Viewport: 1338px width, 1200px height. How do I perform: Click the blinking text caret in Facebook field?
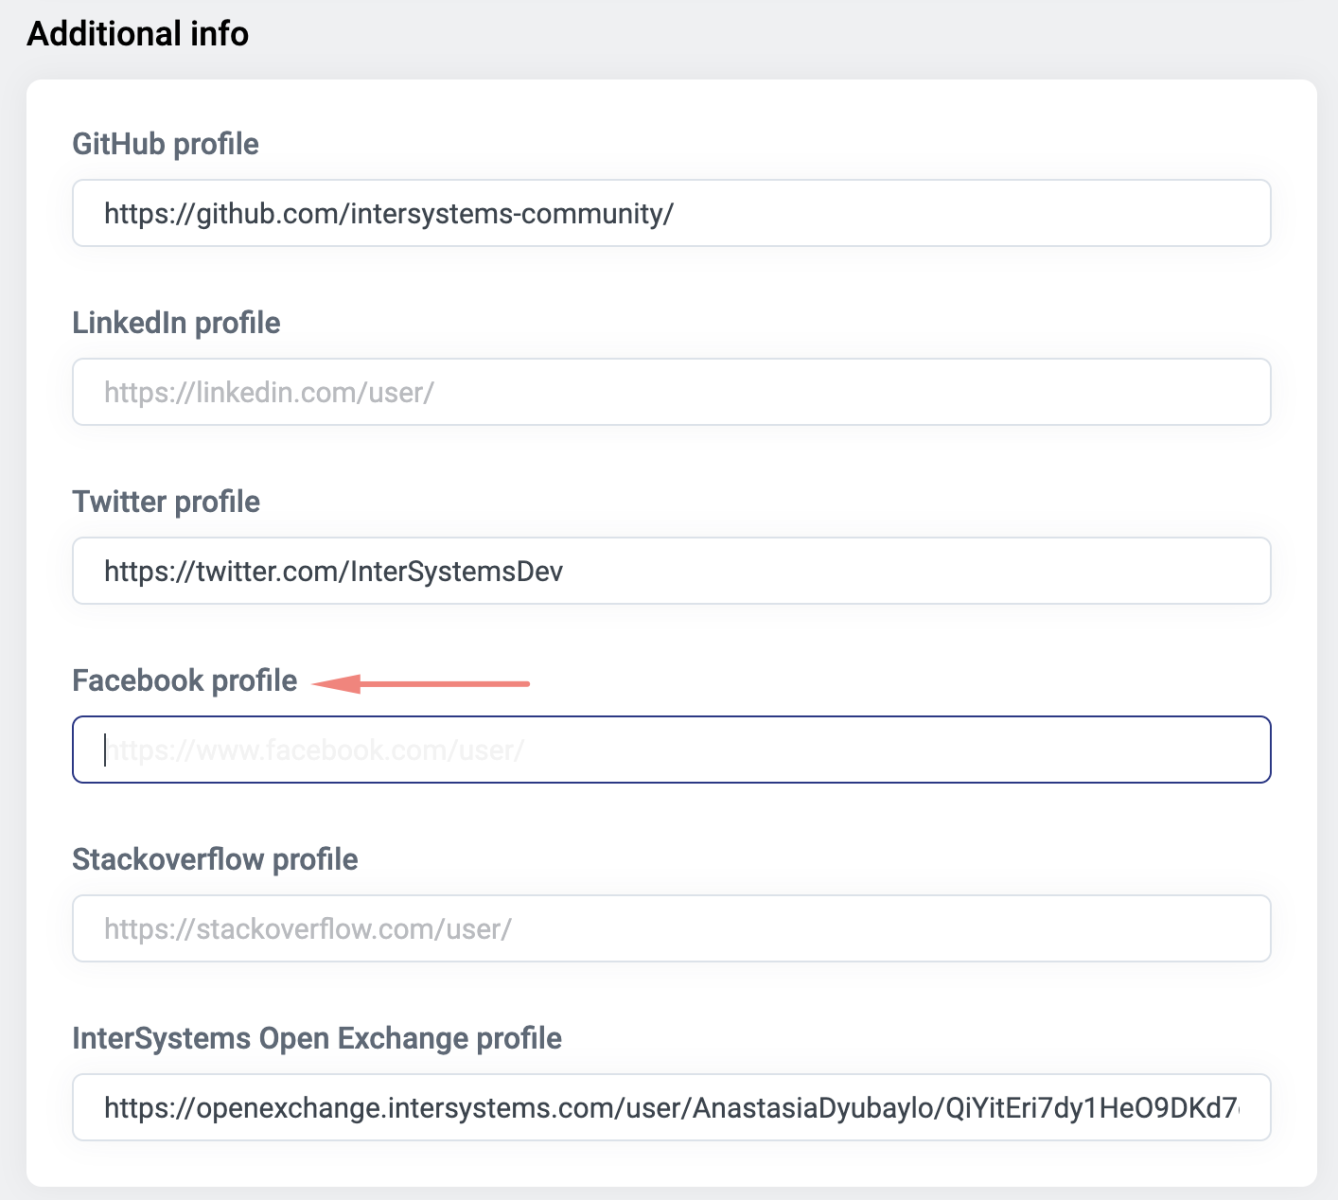105,750
